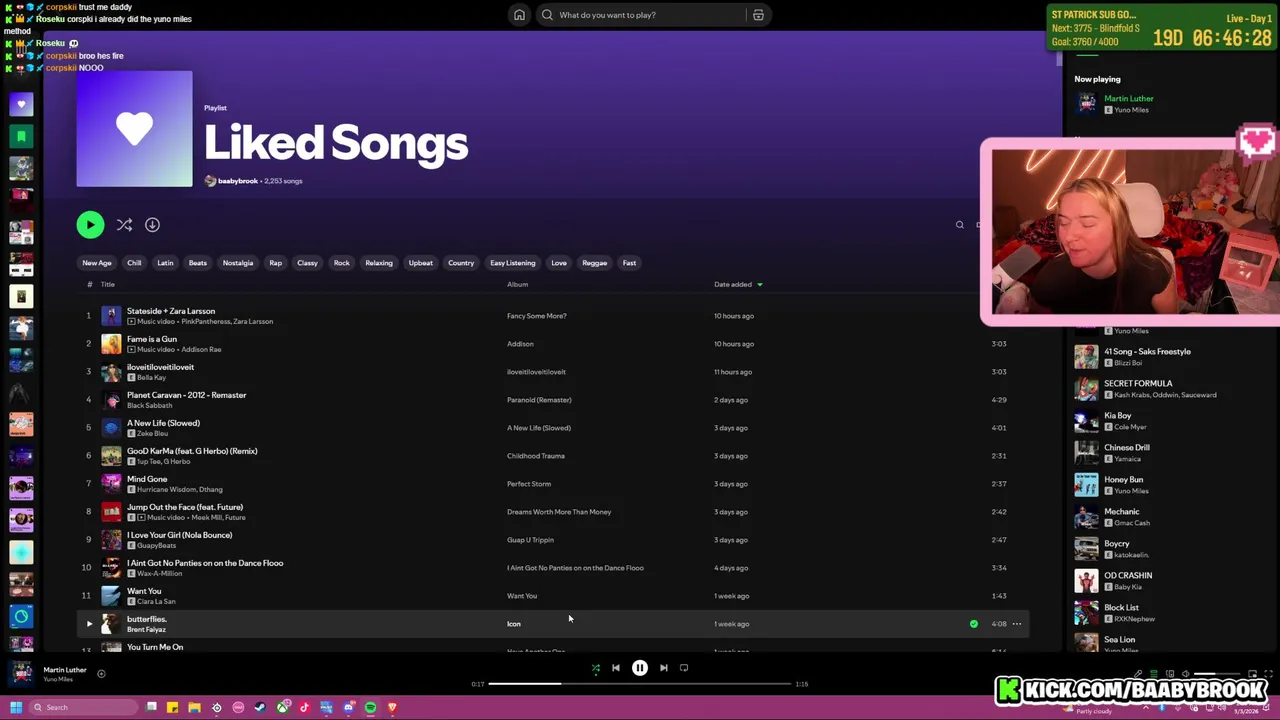The height and width of the screenshot is (720, 1280).
Task: Sort by Title column header
Action: pos(108,284)
